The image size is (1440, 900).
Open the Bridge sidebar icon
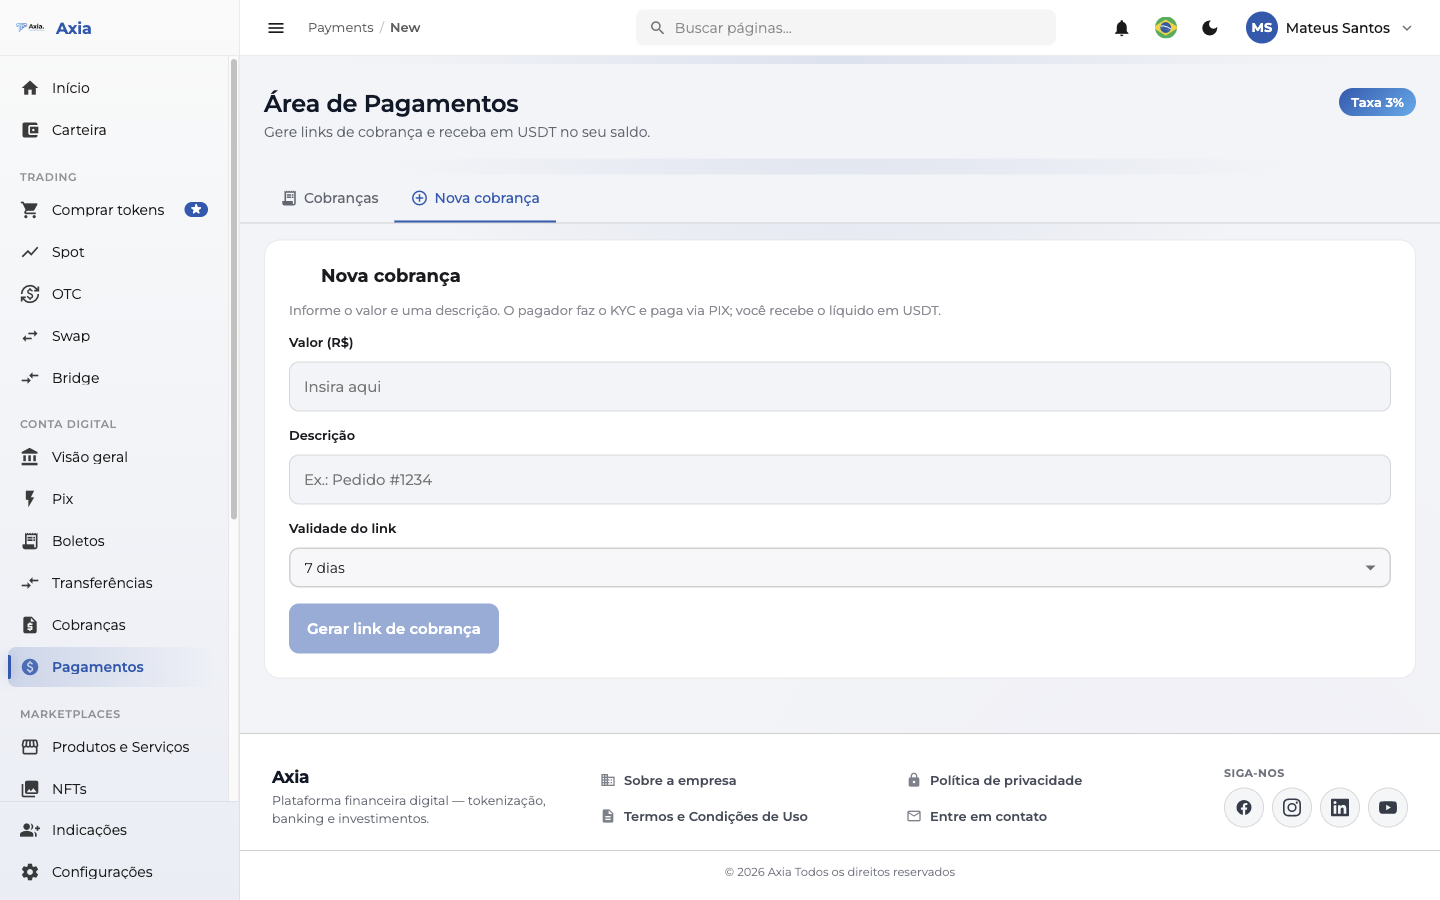(x=30, y=378)
